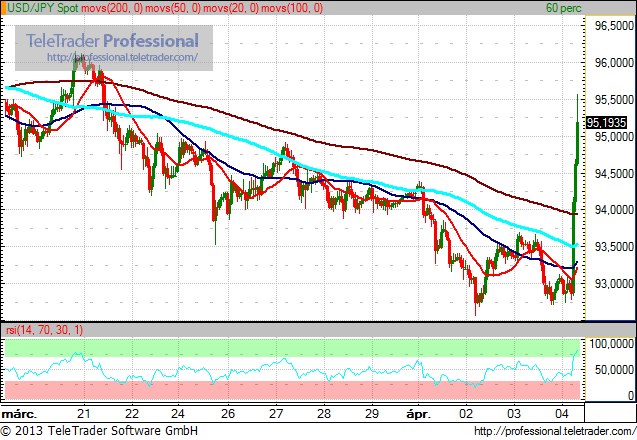637x440 pixels.
Task: Open the professional.teletrader.com link at bottom right
Action: [x=555, y=431]
